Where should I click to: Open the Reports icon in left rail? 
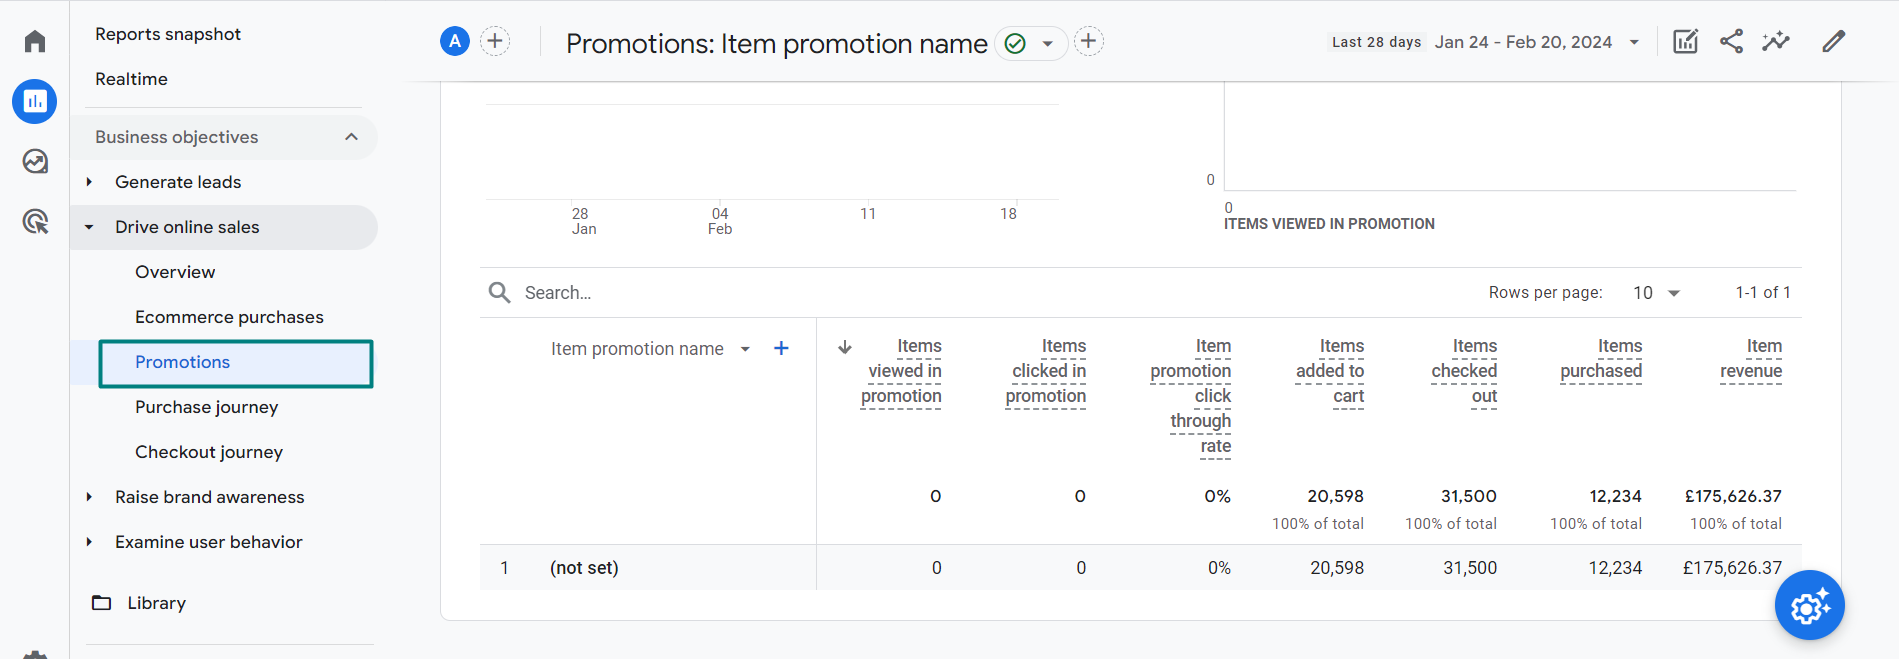tap(35, 101)
